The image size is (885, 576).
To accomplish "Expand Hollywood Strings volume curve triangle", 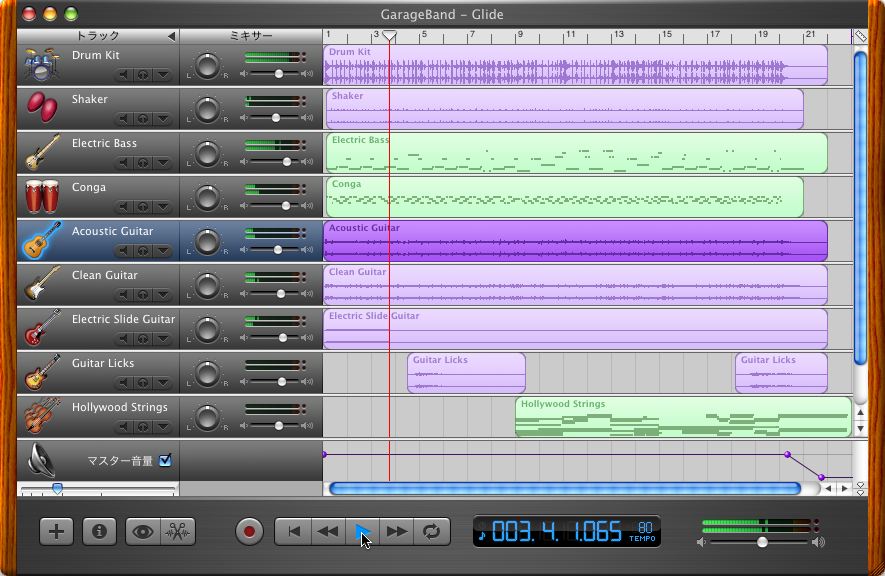I will [163, 426].
